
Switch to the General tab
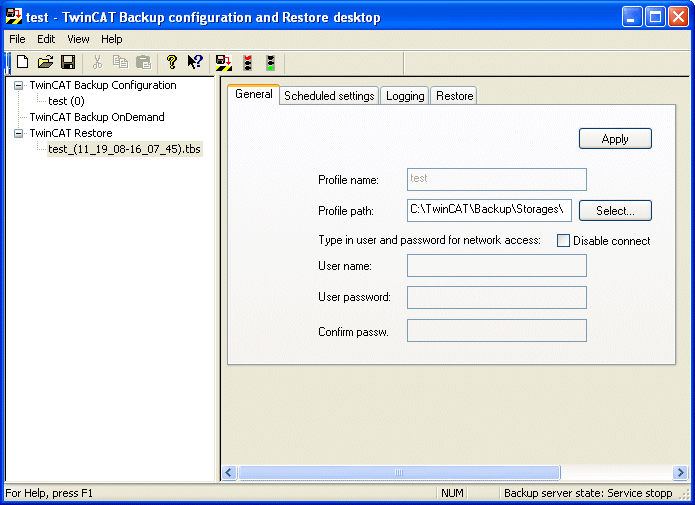click(254, 94)
